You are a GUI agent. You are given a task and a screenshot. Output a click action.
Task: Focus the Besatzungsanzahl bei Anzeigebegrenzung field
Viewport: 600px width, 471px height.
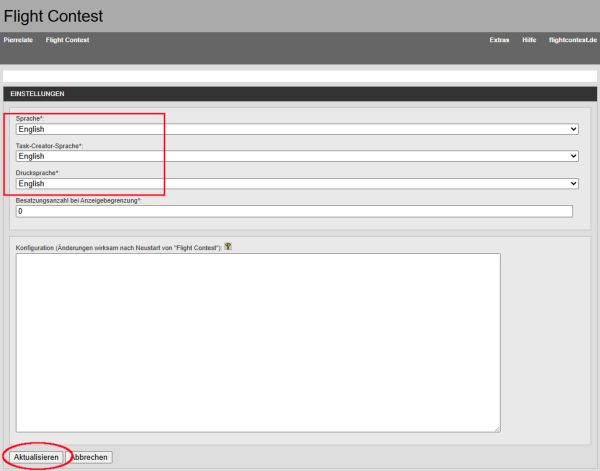pyautogui.click(x=294, y=211)
